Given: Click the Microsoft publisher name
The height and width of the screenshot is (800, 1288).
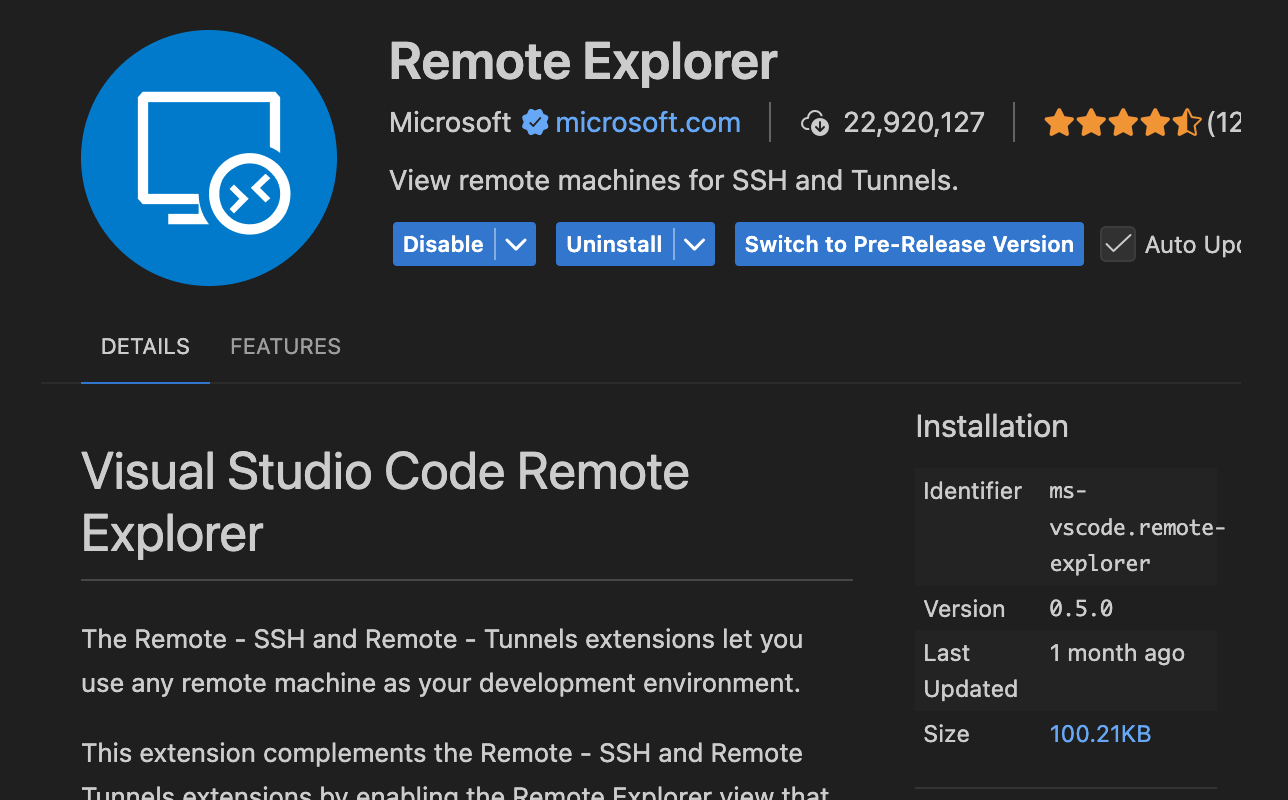Looking at the screenshot, I should [450, 123].
